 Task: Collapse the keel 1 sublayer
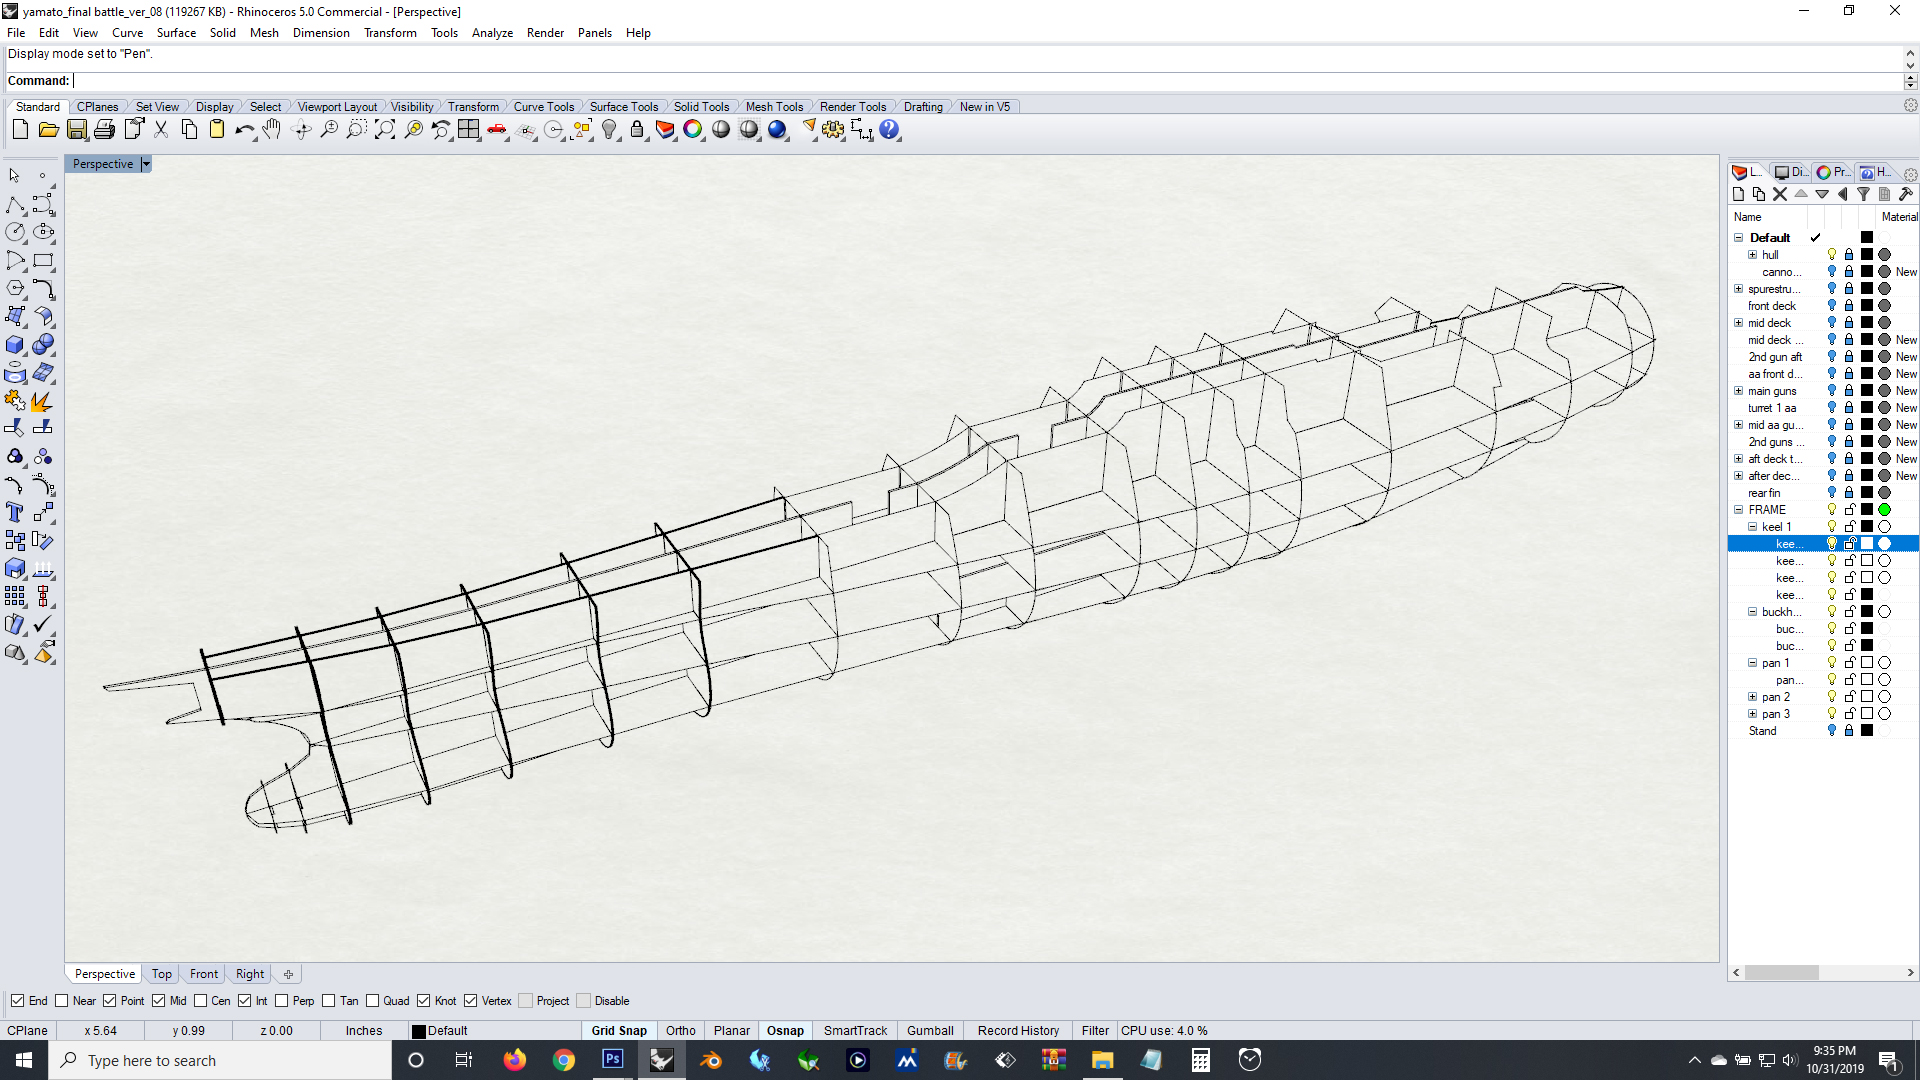(x=1753, y=527)
